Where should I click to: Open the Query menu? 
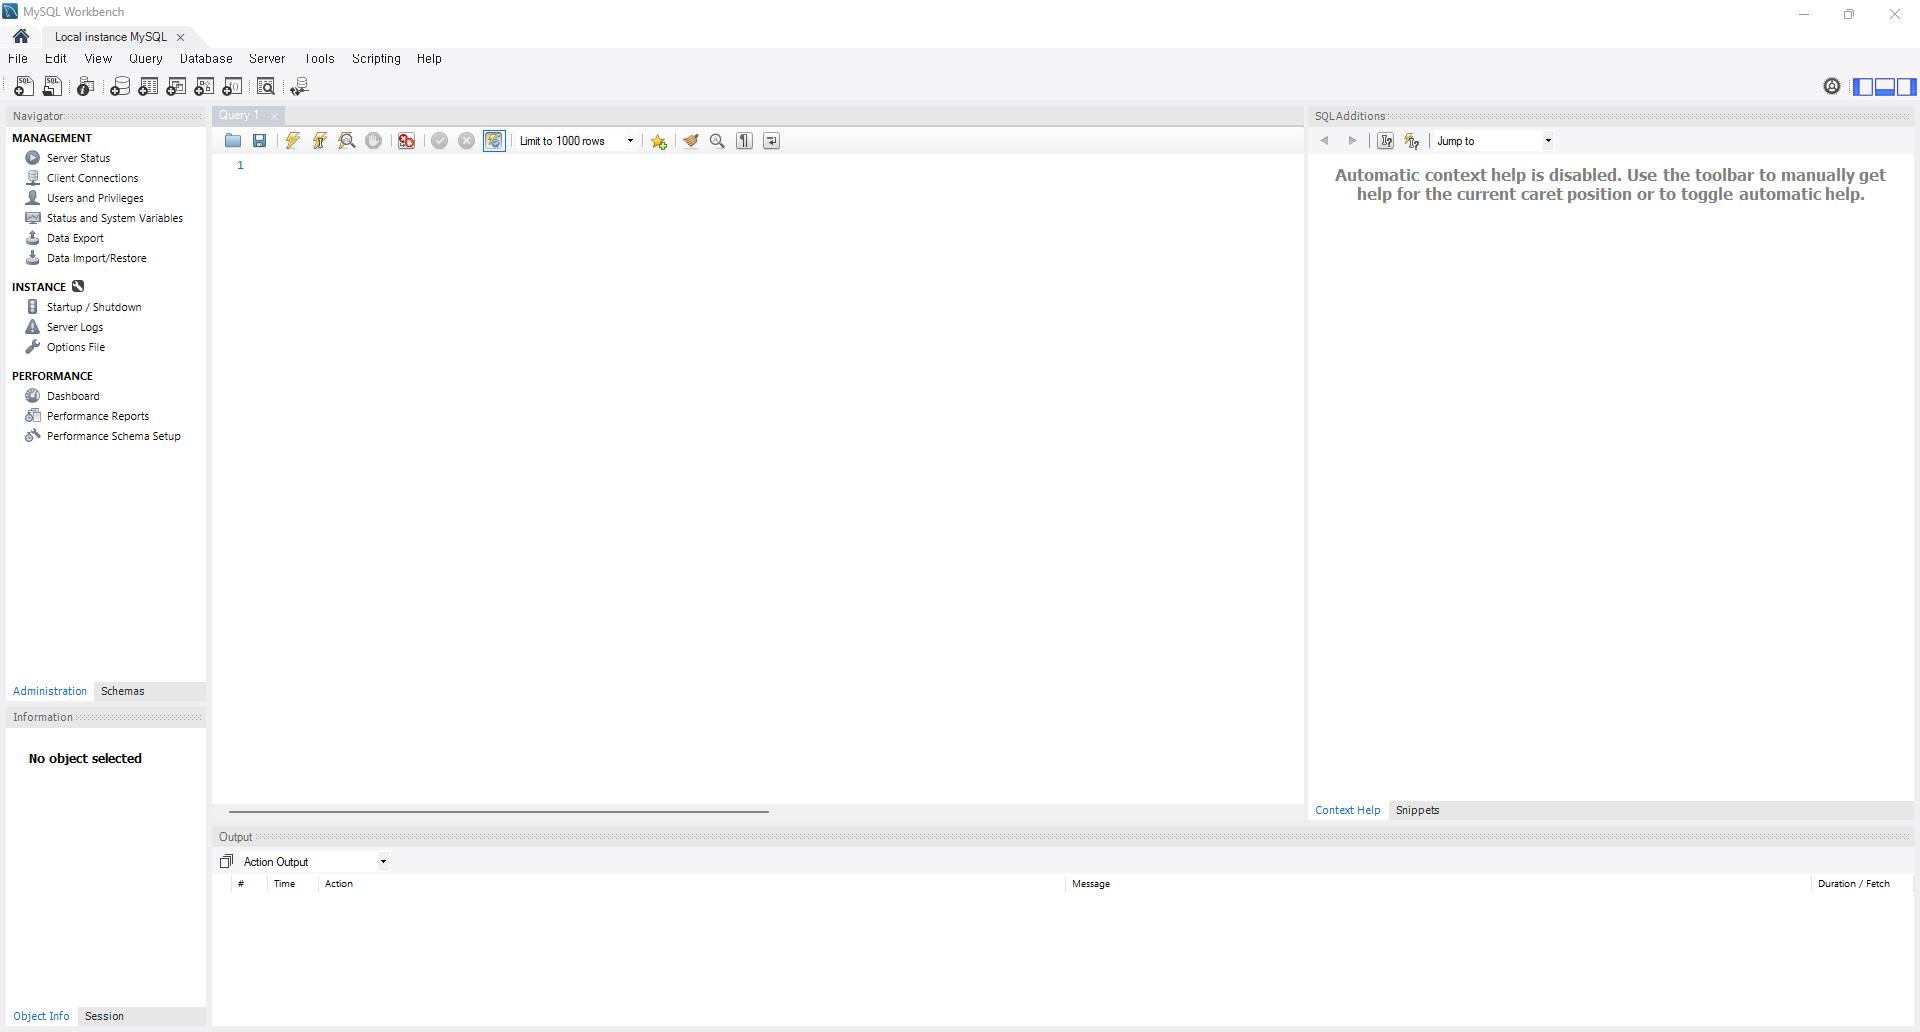145,59
